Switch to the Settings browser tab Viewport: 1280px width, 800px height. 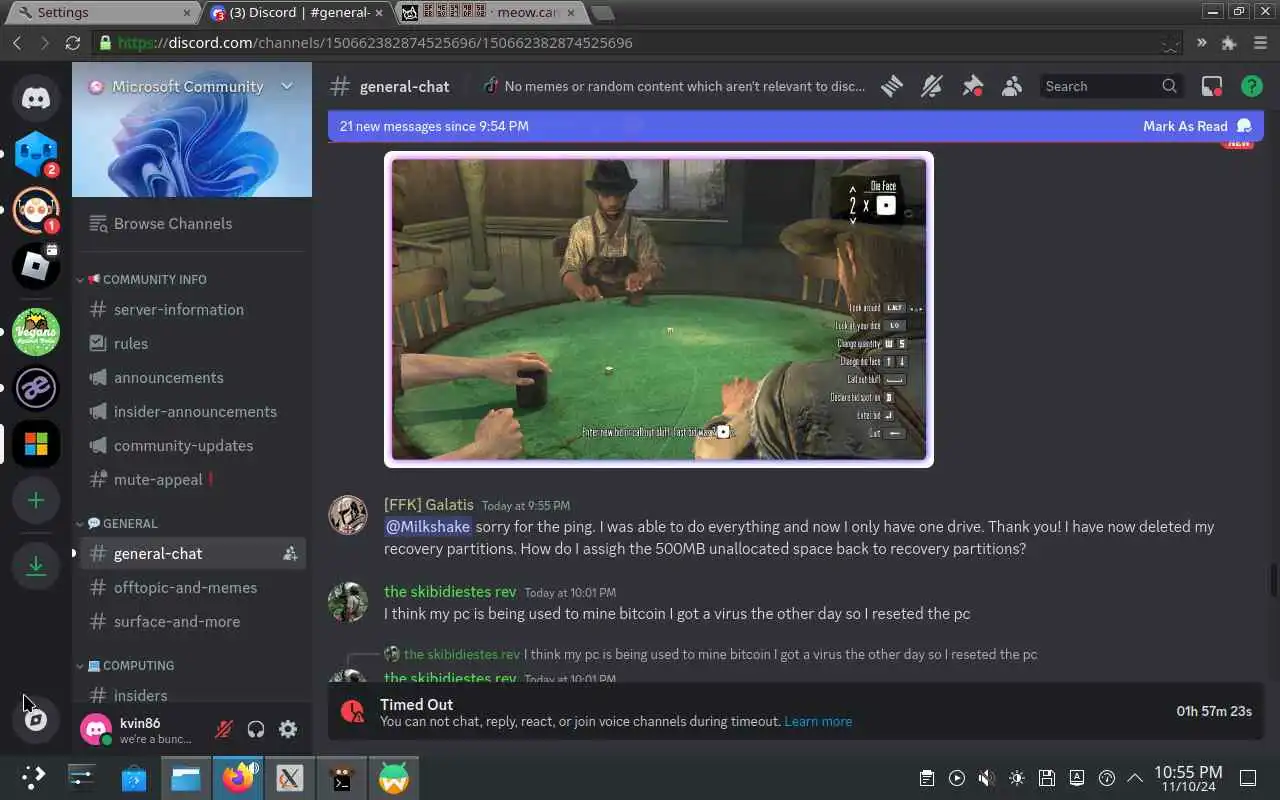101,13
